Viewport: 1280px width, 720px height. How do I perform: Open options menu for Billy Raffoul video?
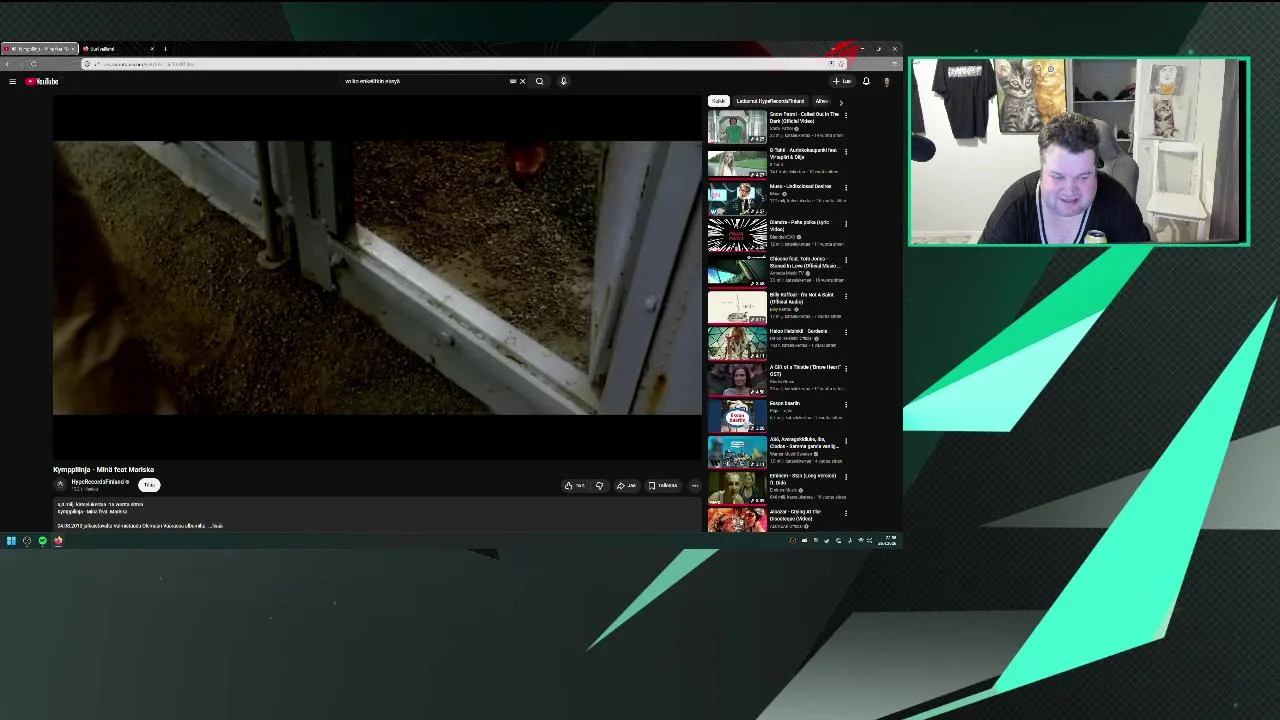(846, 295)
